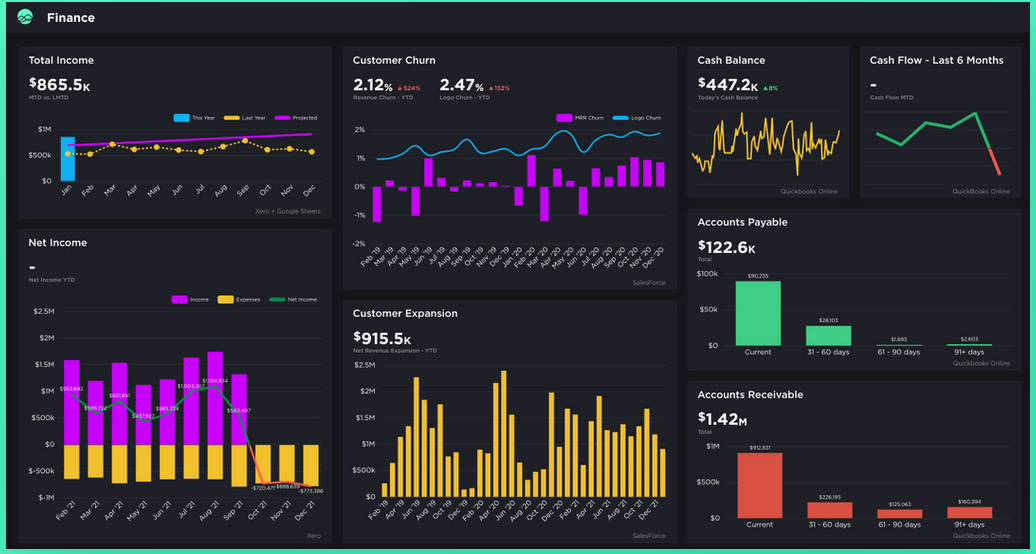Click the Finance dashboard title text
The image size is (1036, 554).
[71, 17]
